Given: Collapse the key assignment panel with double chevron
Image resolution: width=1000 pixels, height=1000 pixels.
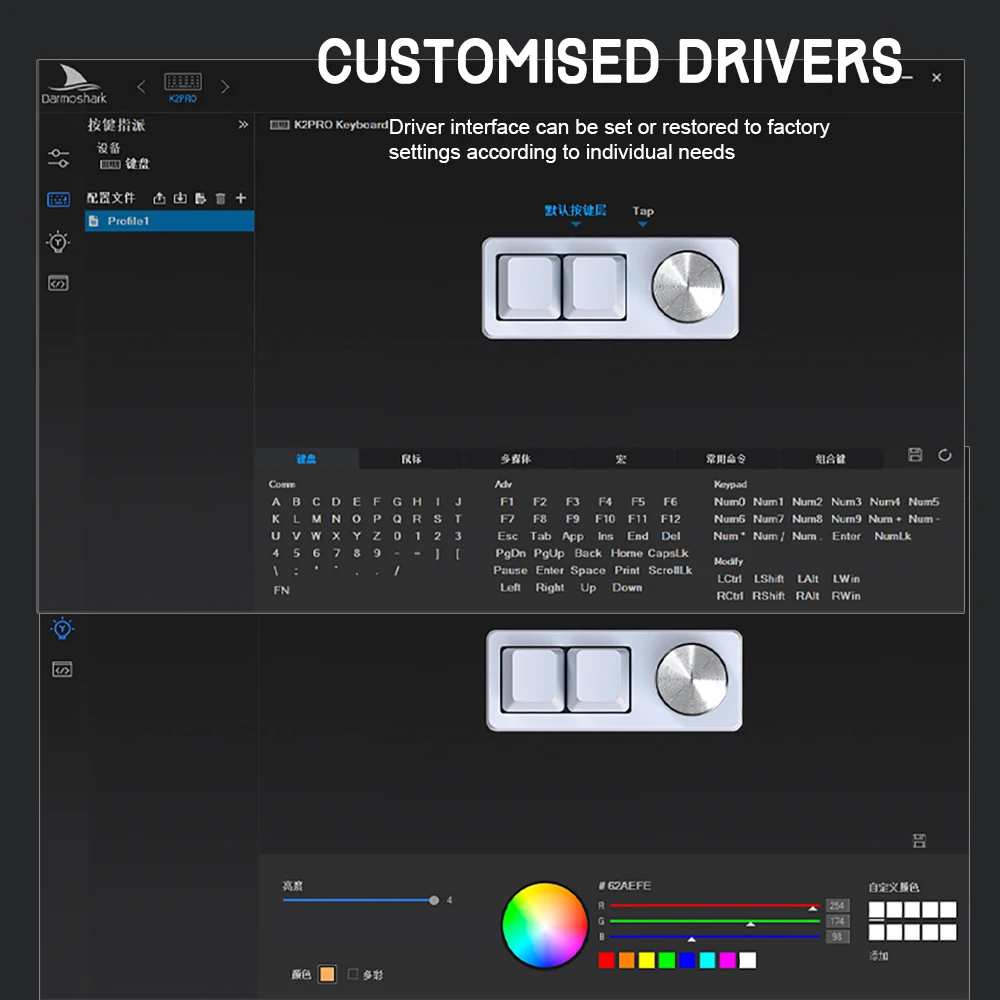Looking at the screenshot, I should click(243, 124).
